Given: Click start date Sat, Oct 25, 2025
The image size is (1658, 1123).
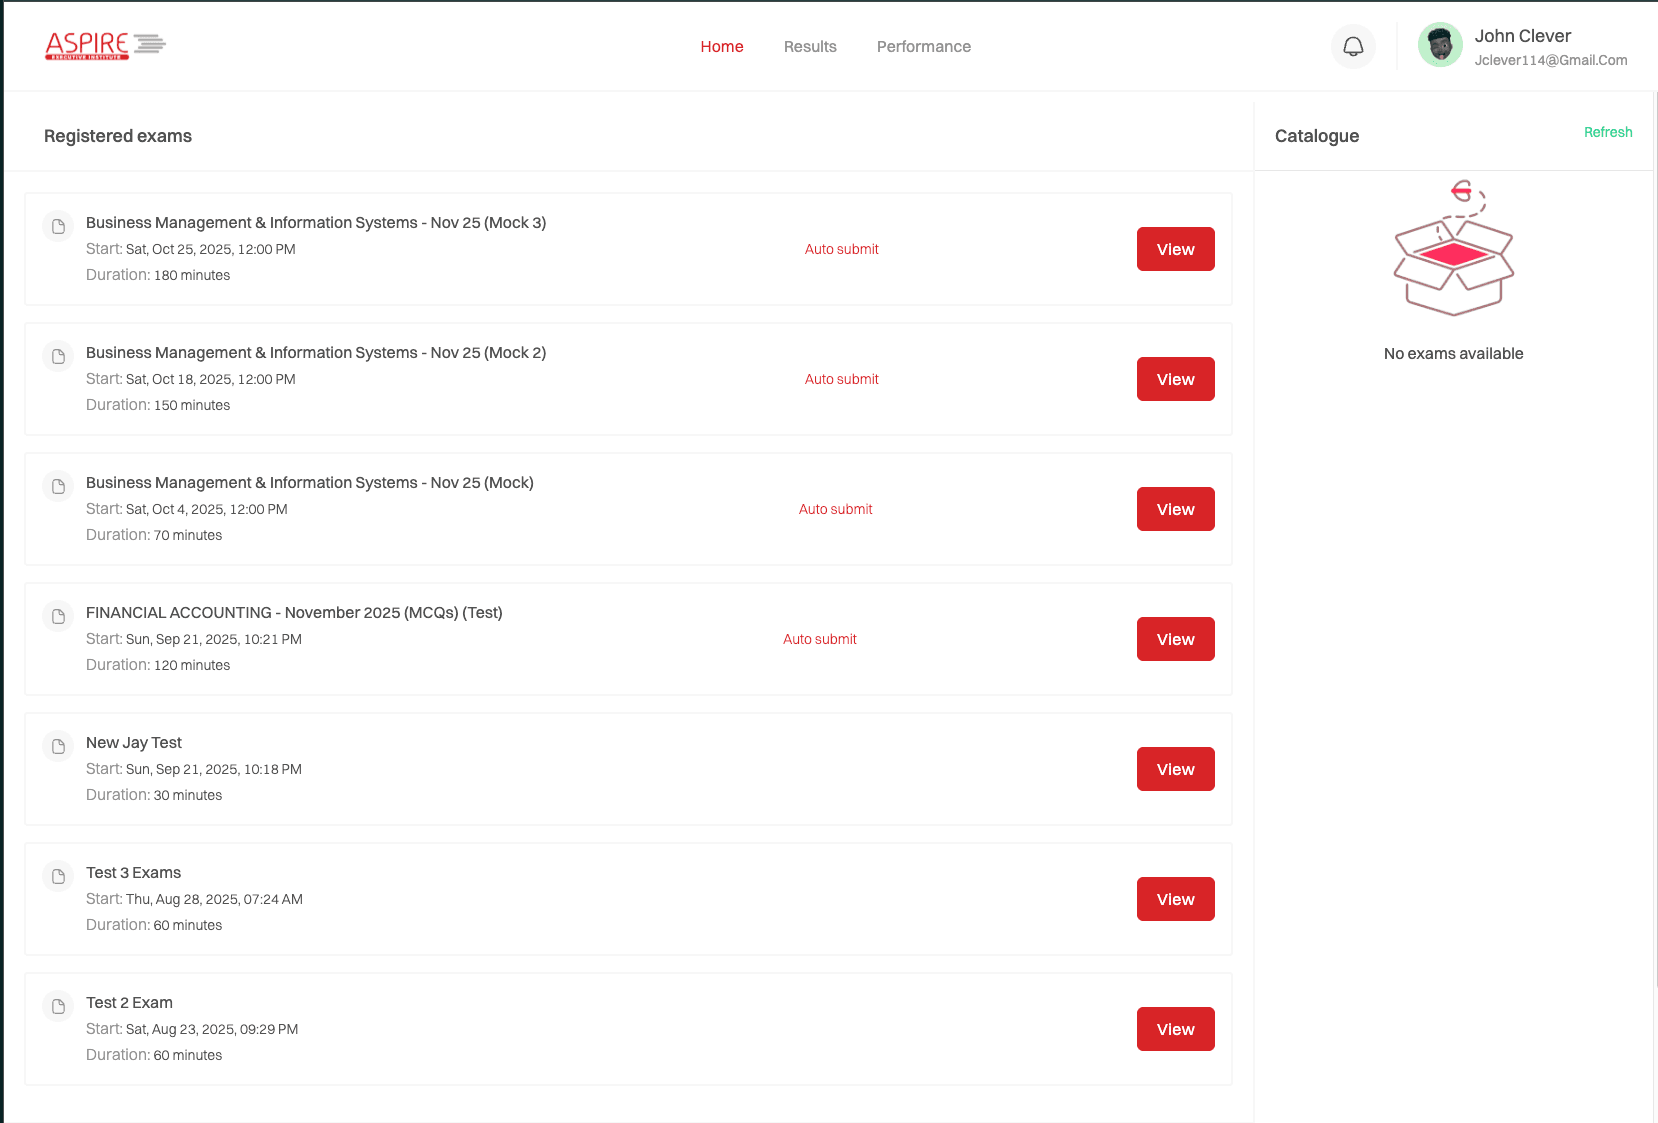Looking at the screenshot, I should (211, 249).
